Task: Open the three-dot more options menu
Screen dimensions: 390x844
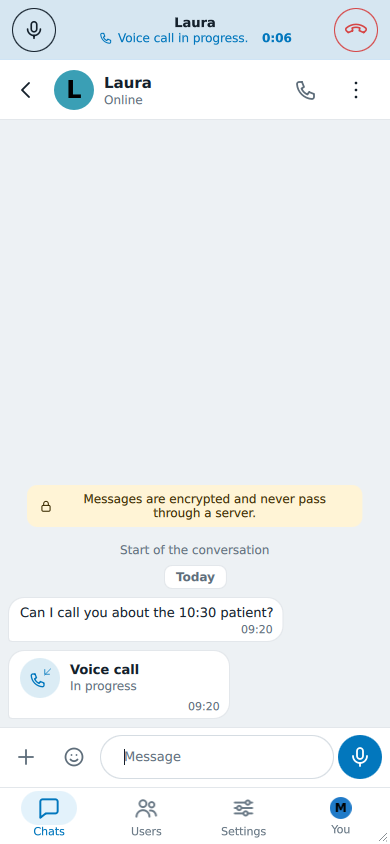Action: [356, 90]
